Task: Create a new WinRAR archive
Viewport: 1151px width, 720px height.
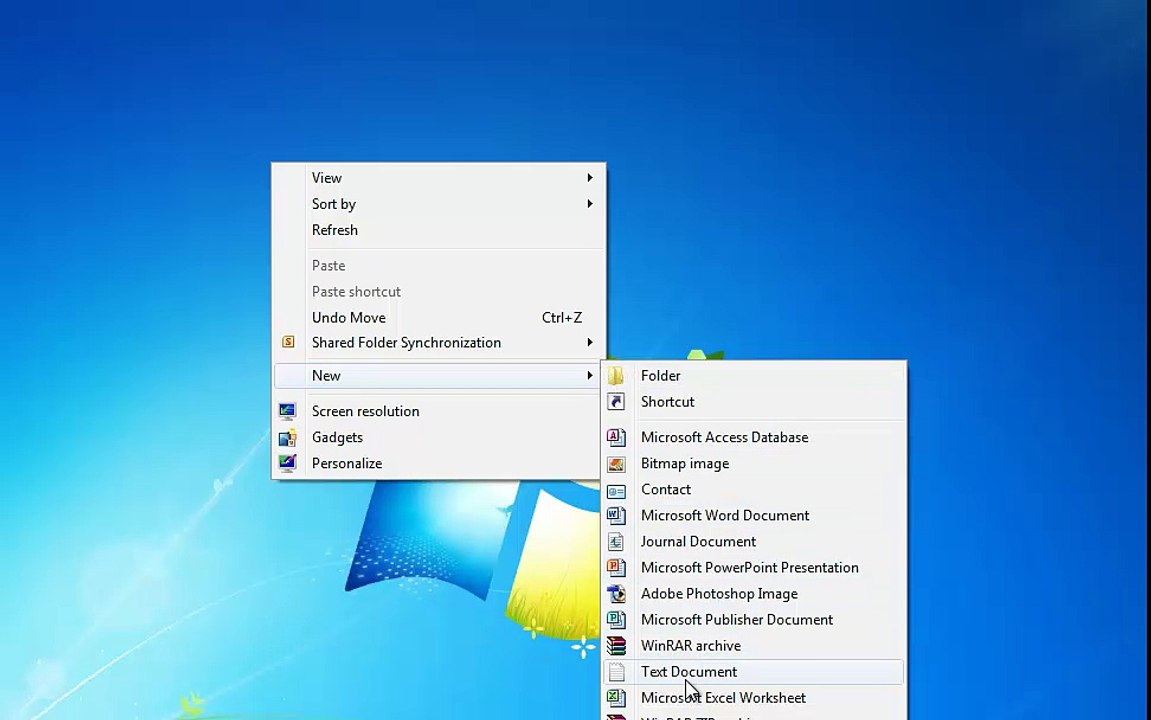Action: pyautogui.click(x=754, y=646)
